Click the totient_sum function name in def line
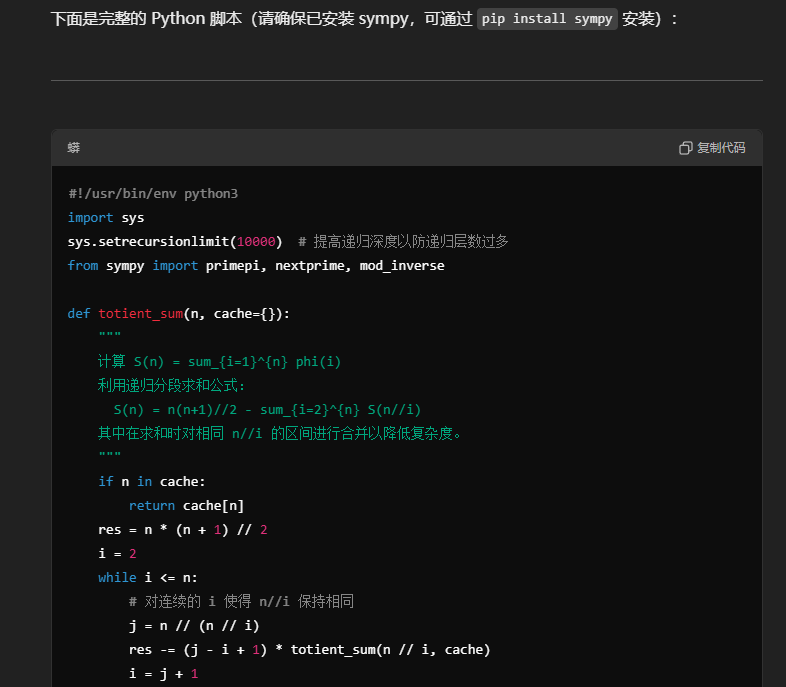This screenshot has width=786, height=687. [140, 313]
